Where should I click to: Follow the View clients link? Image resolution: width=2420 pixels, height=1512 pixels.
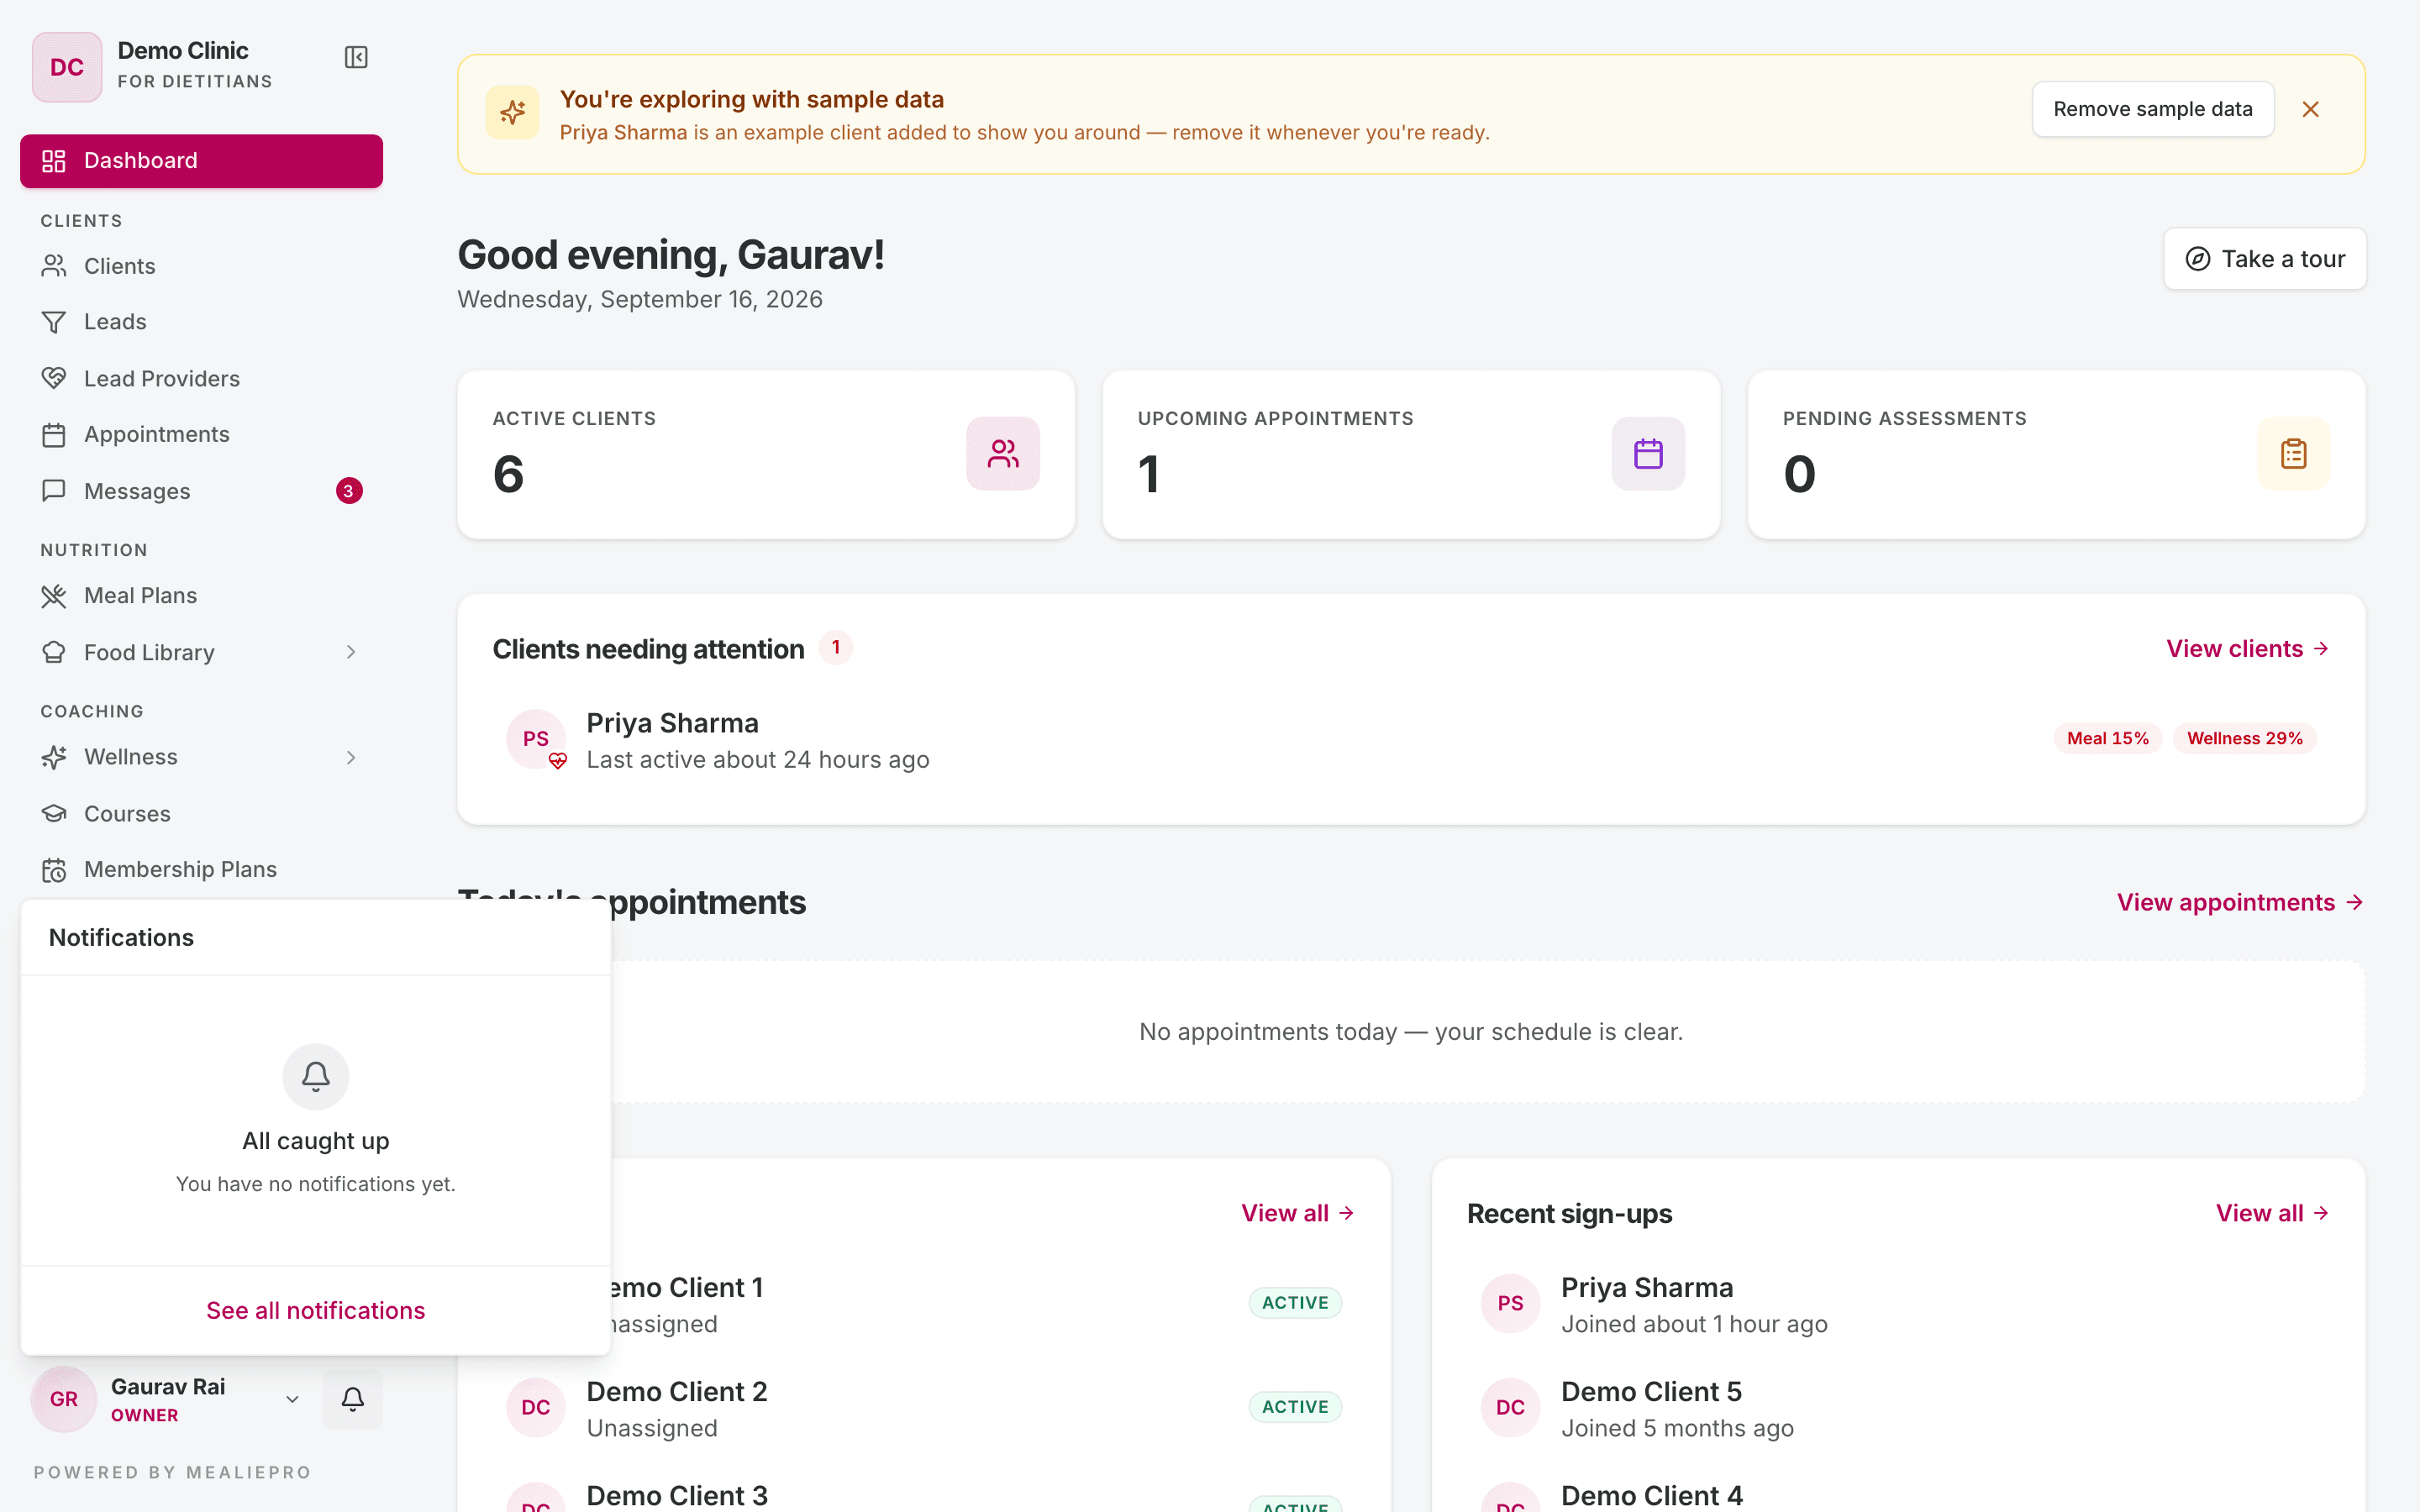[2248, 649]
